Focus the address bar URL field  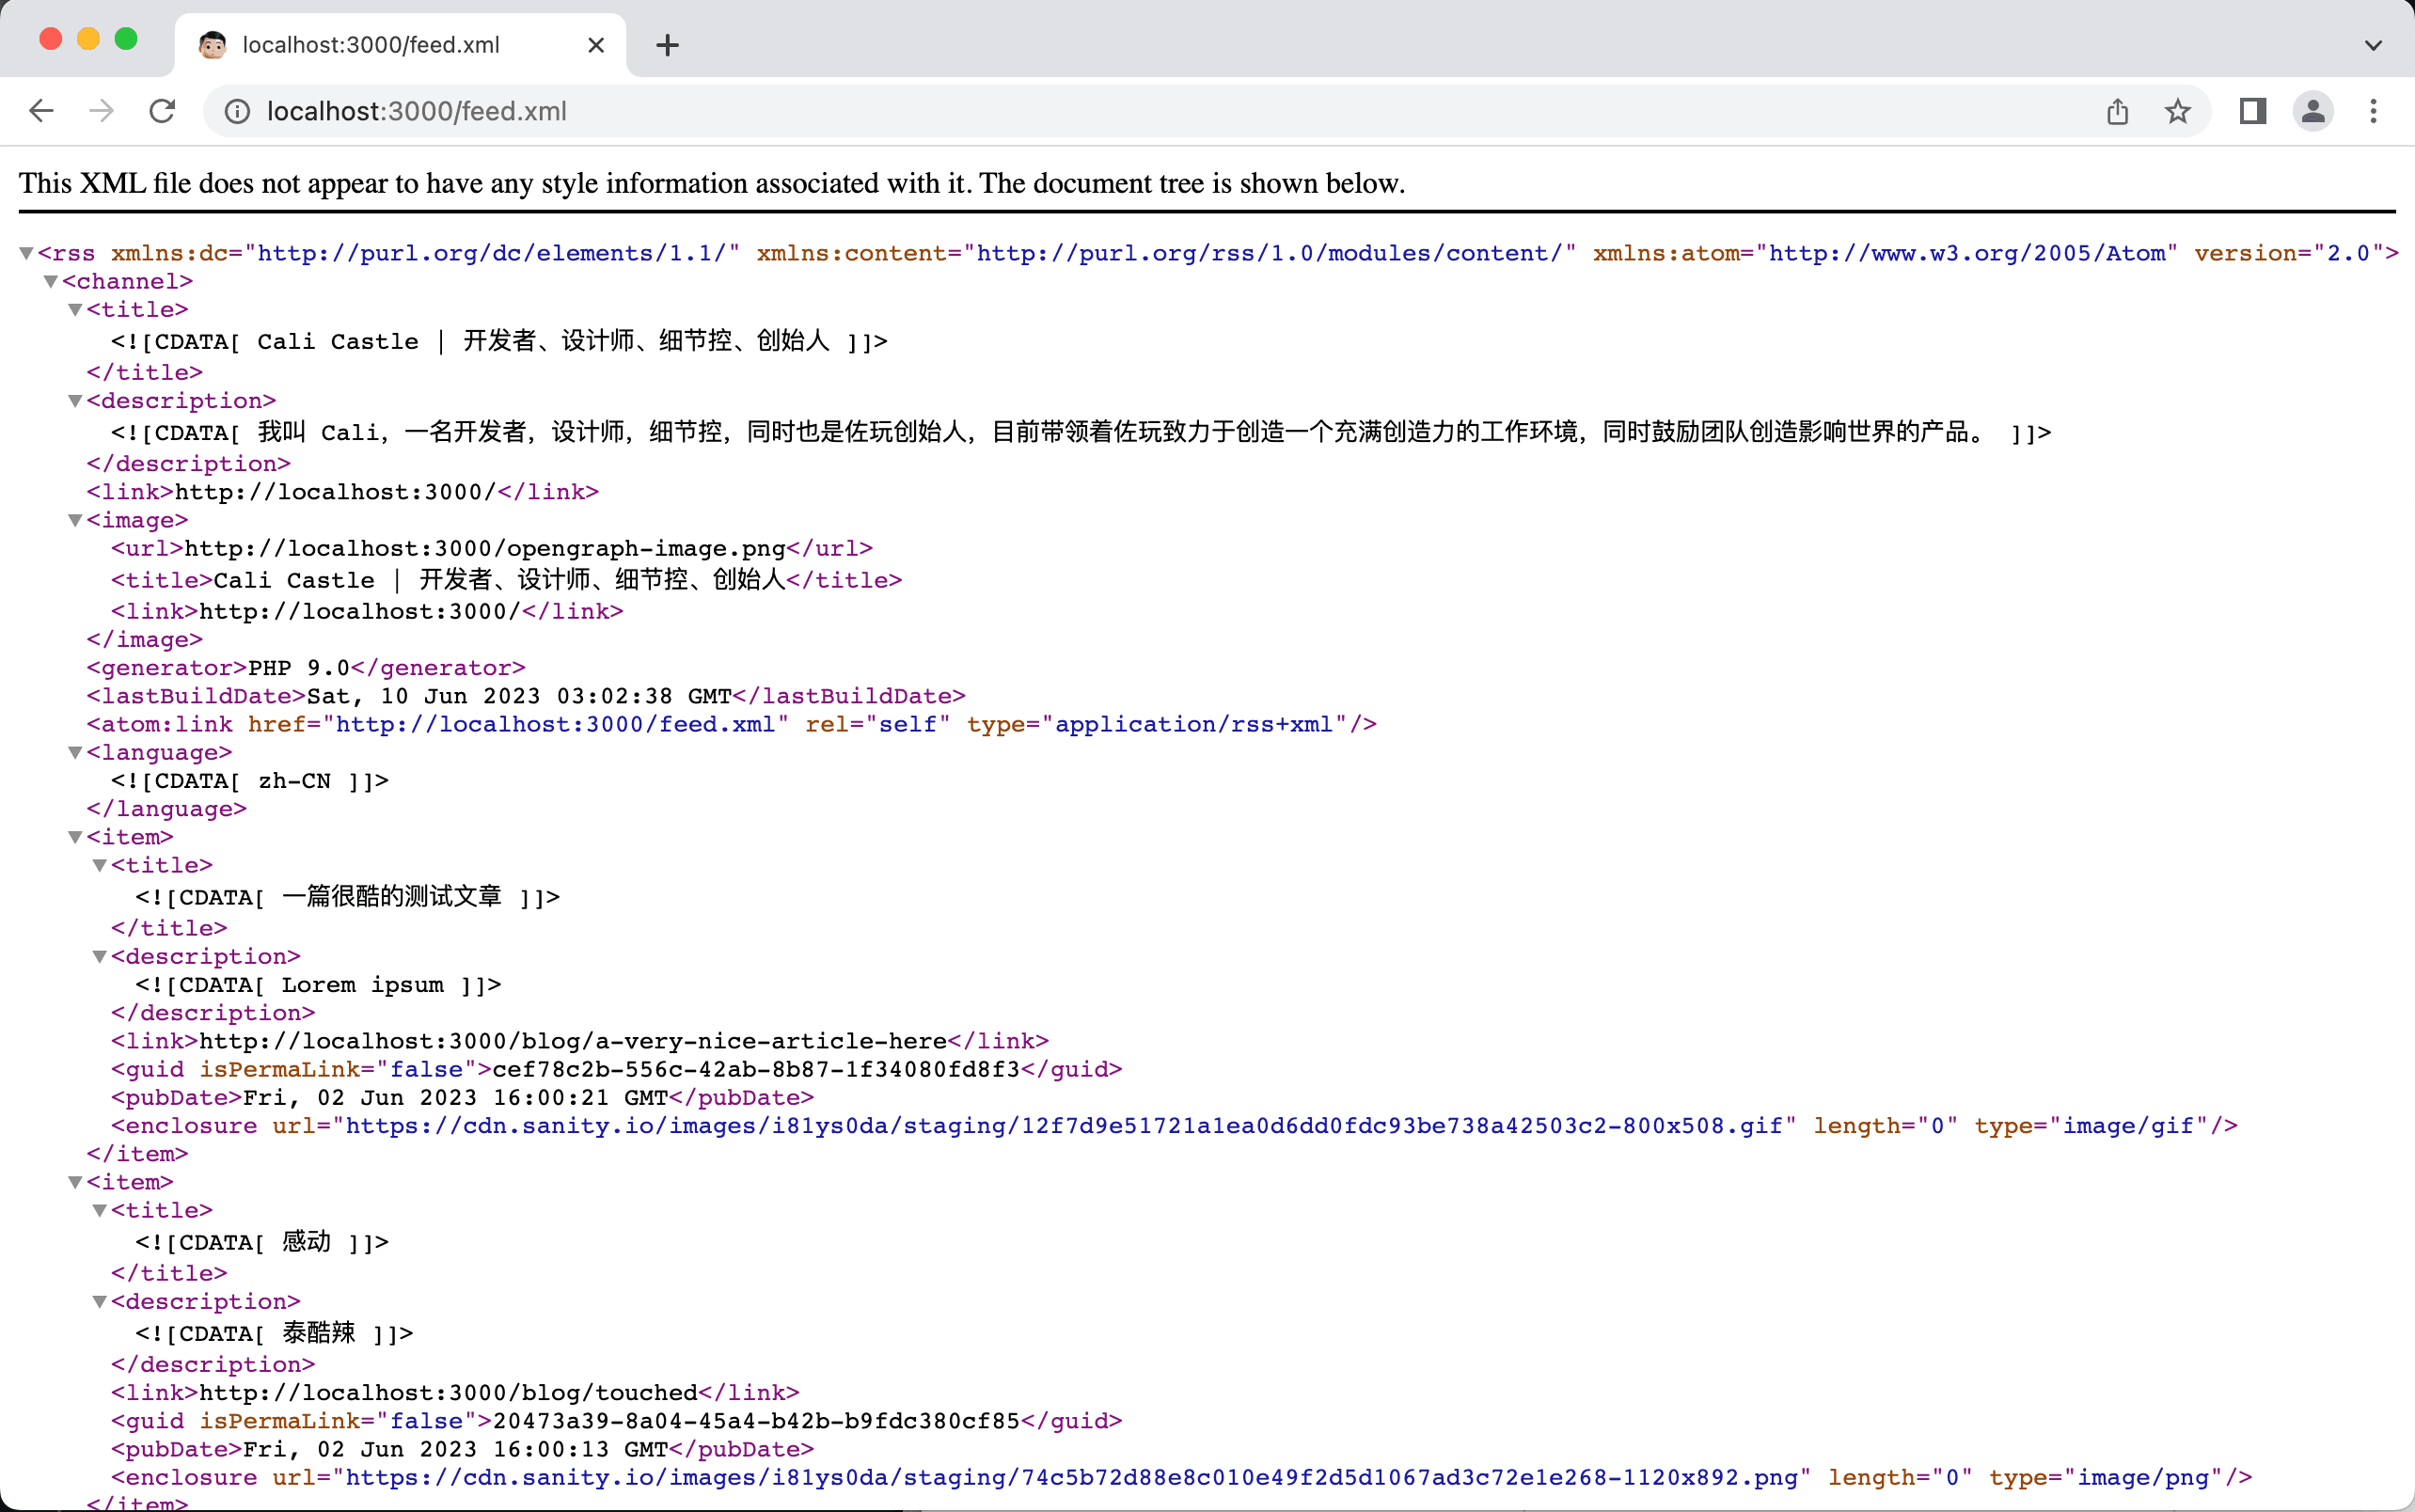tap(1160, 111)
